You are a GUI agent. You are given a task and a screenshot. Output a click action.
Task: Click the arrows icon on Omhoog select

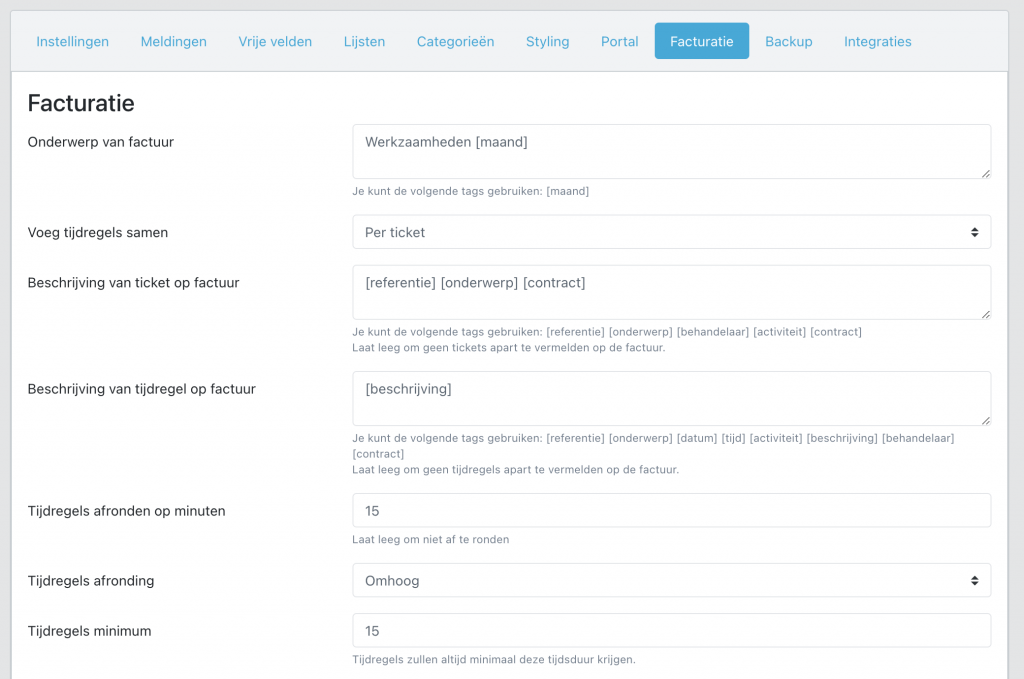pos(974,580)
